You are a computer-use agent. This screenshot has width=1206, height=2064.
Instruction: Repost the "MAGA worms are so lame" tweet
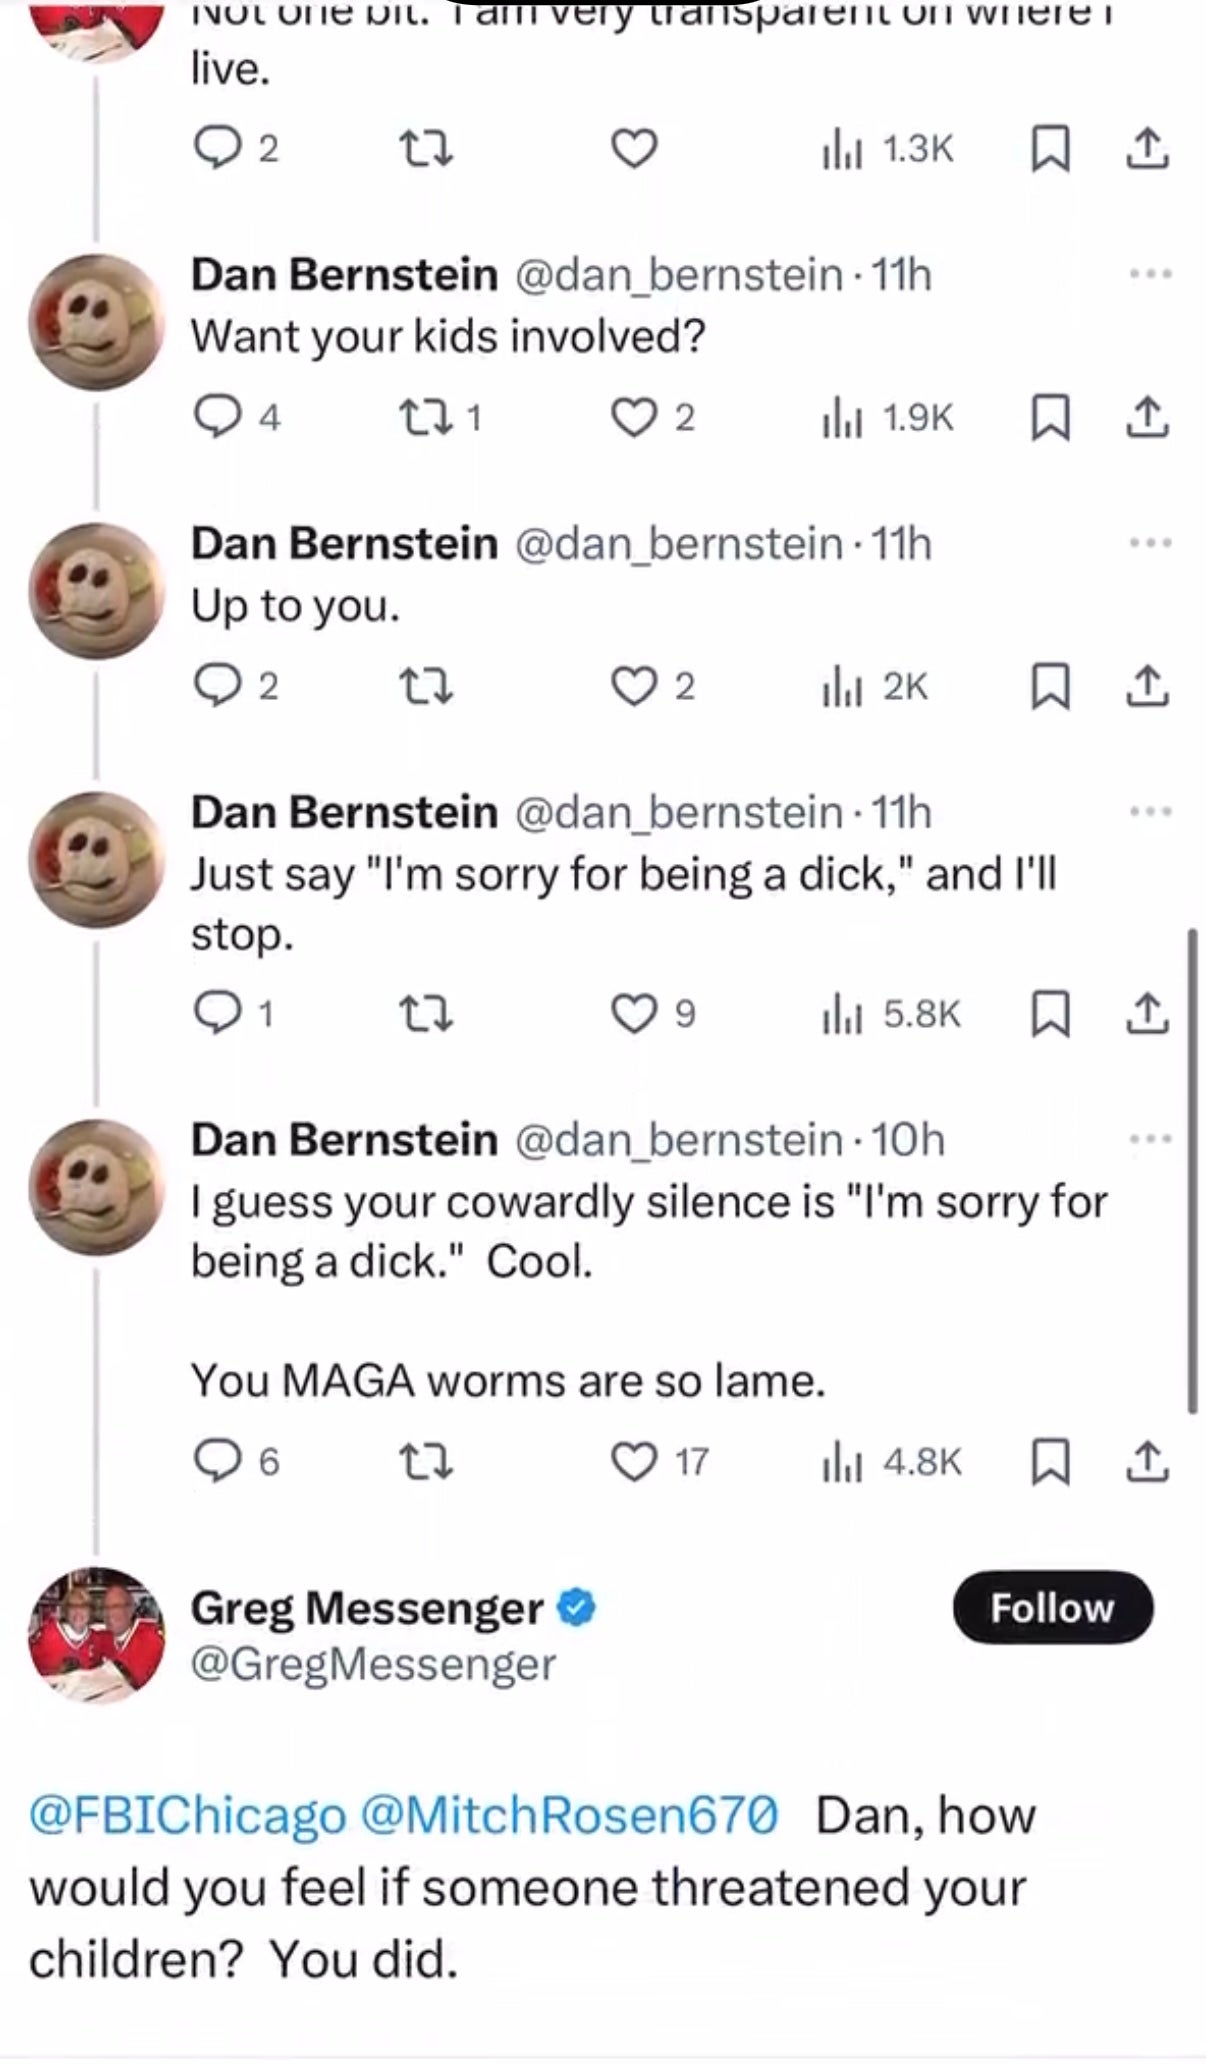pos(426,1463)
